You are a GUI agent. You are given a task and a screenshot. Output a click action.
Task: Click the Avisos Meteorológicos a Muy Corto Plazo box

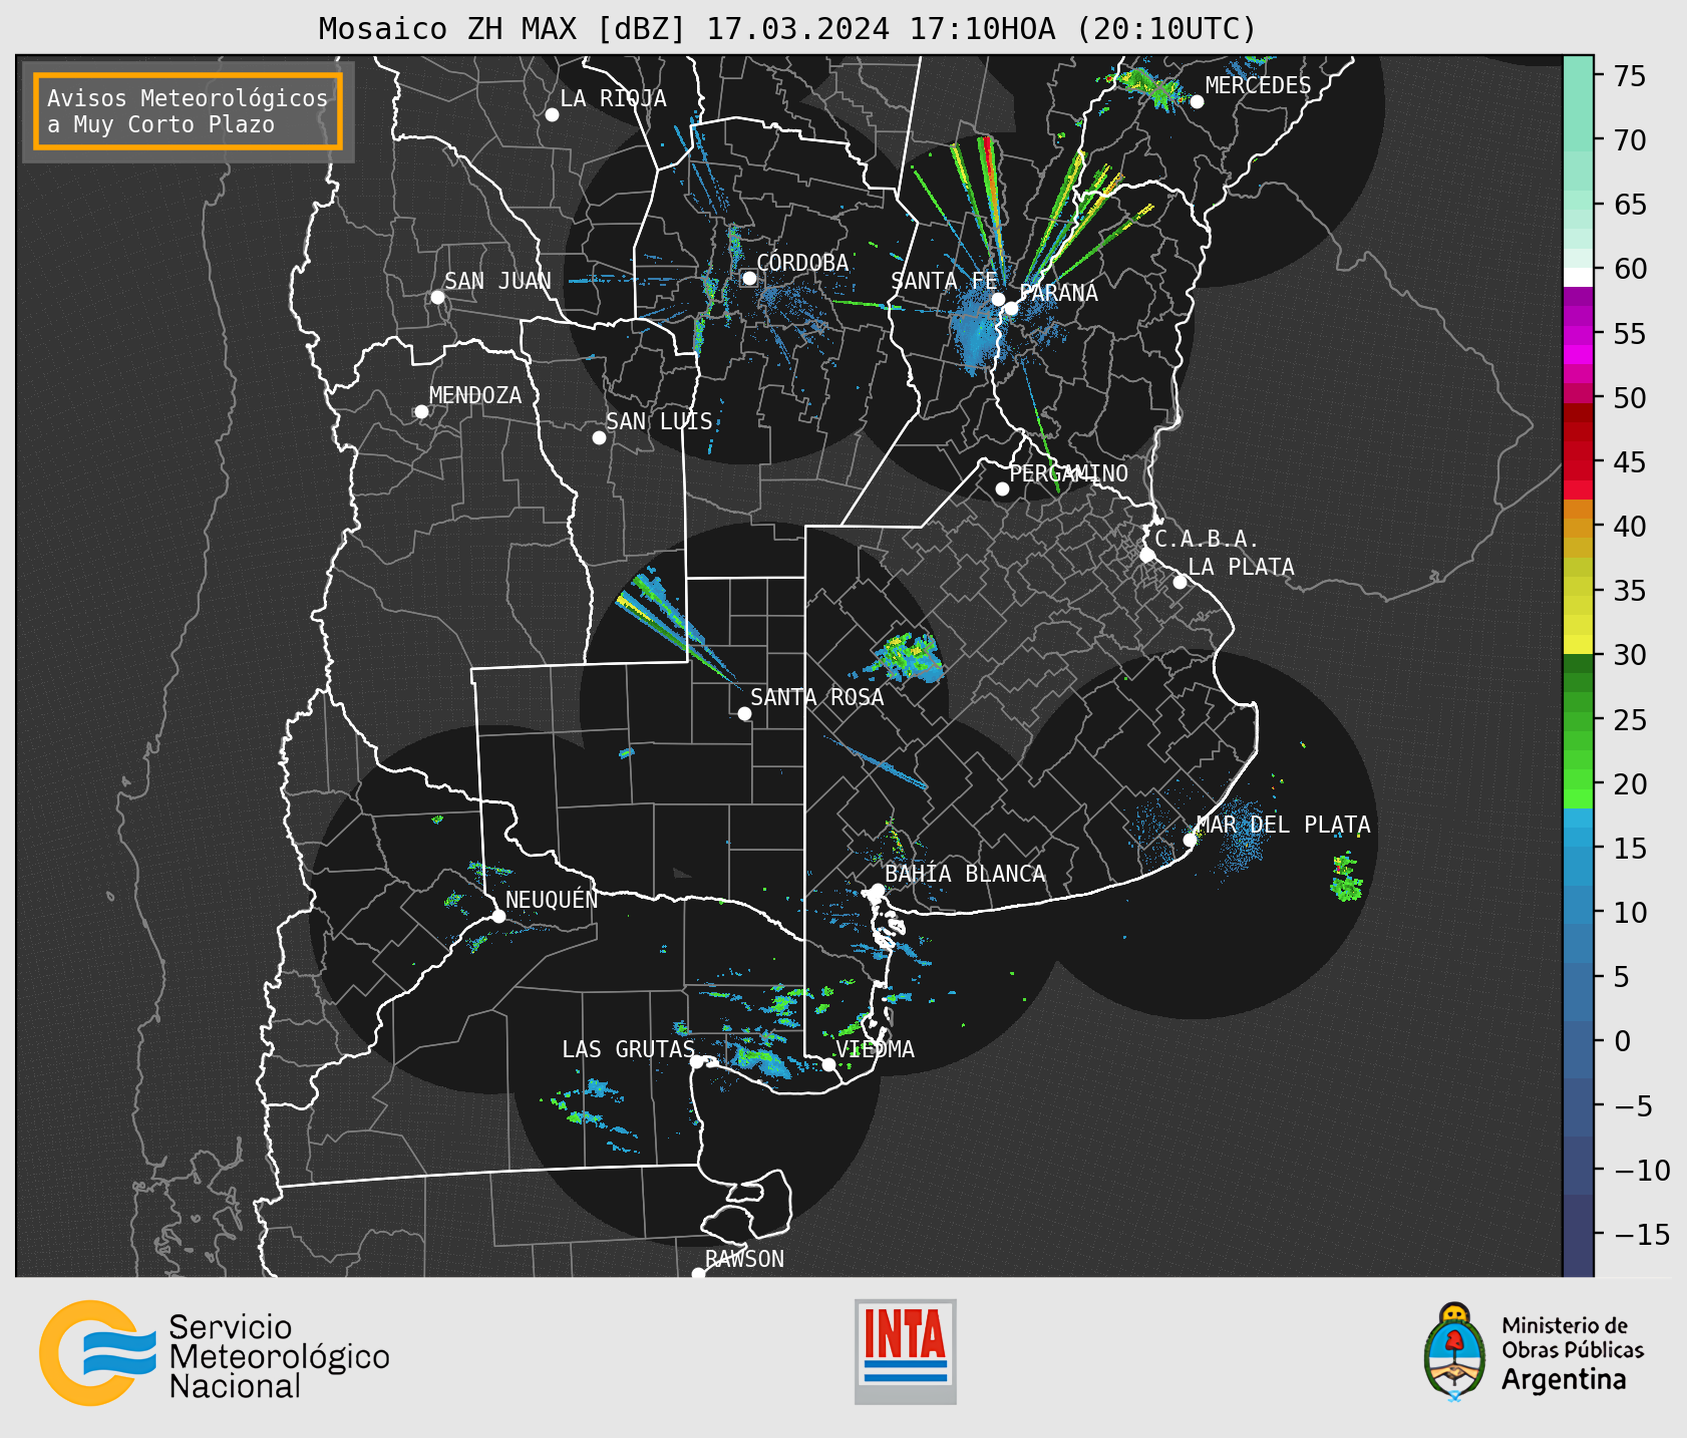pyautogui.click(x=188, y=111)
